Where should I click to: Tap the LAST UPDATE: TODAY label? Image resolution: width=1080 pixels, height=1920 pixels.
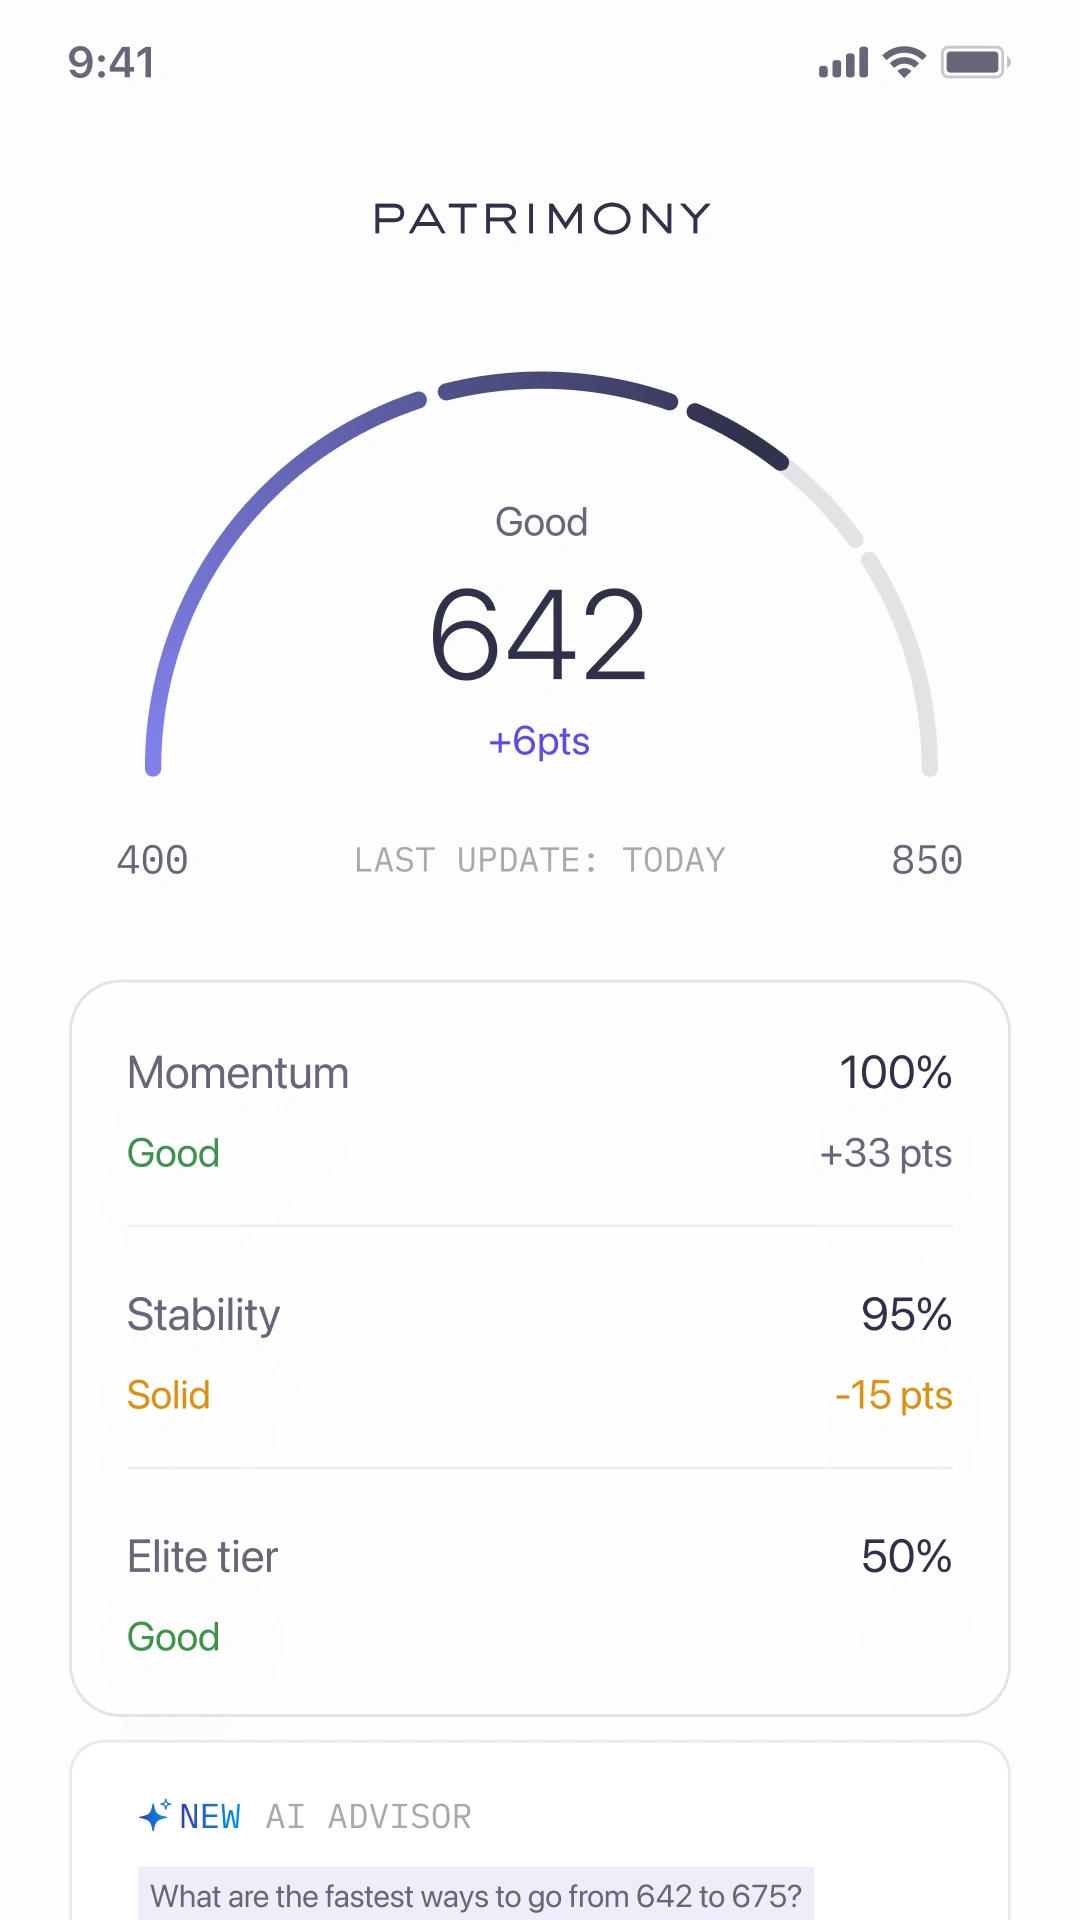coord(540,860)
